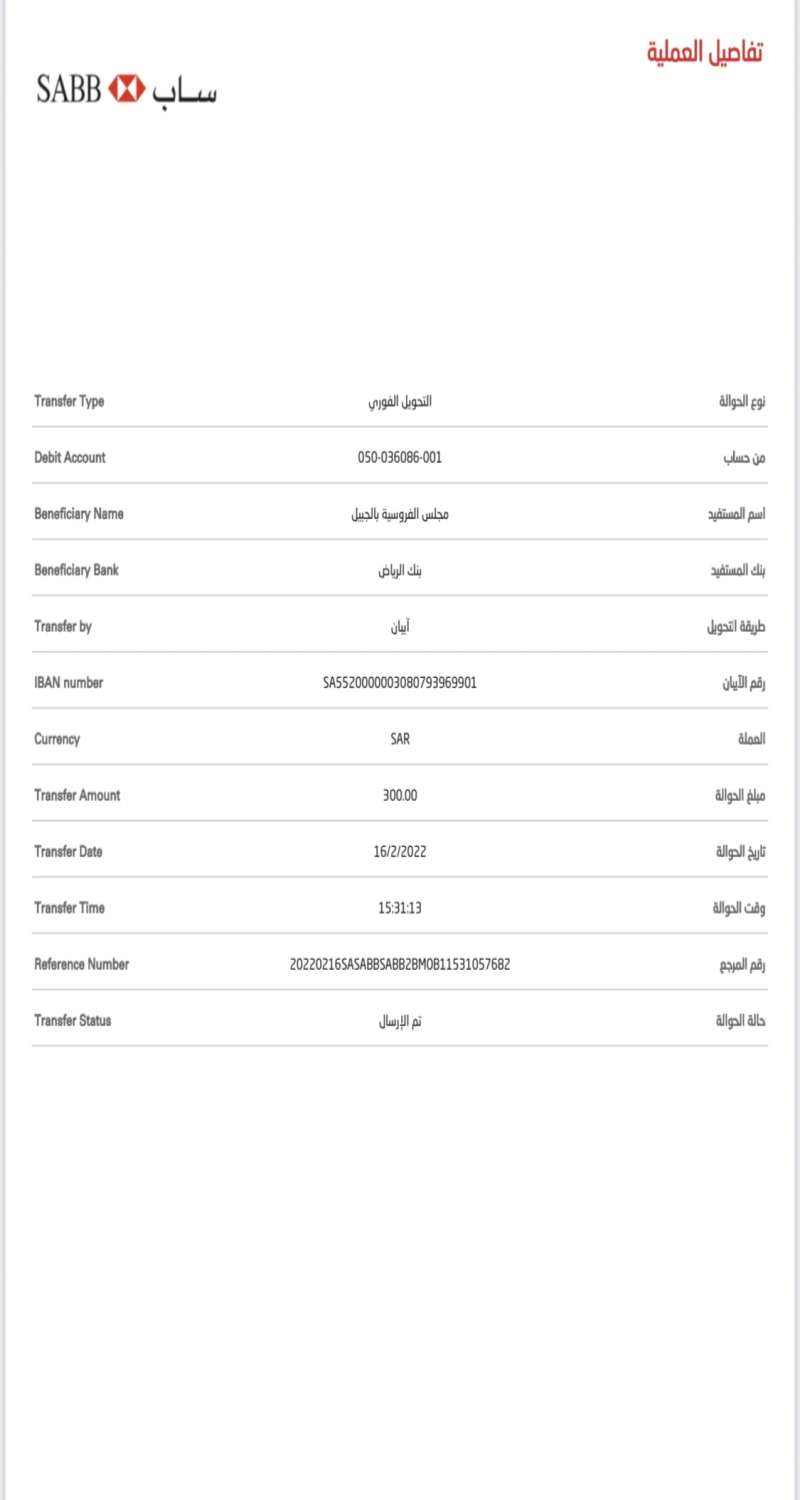Screen dimensions: 800x1500
Task: Click the transfer date 16/2/2022
Action: pyautogui.click(x=400, y=852)
